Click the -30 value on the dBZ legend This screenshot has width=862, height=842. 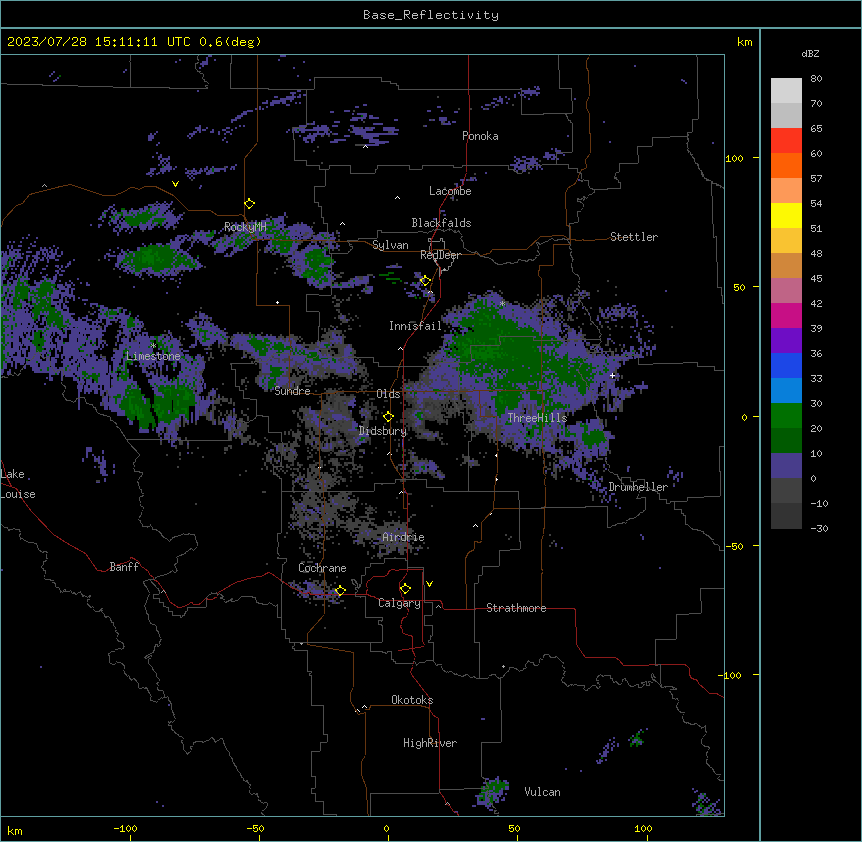(x=819, y=529)
